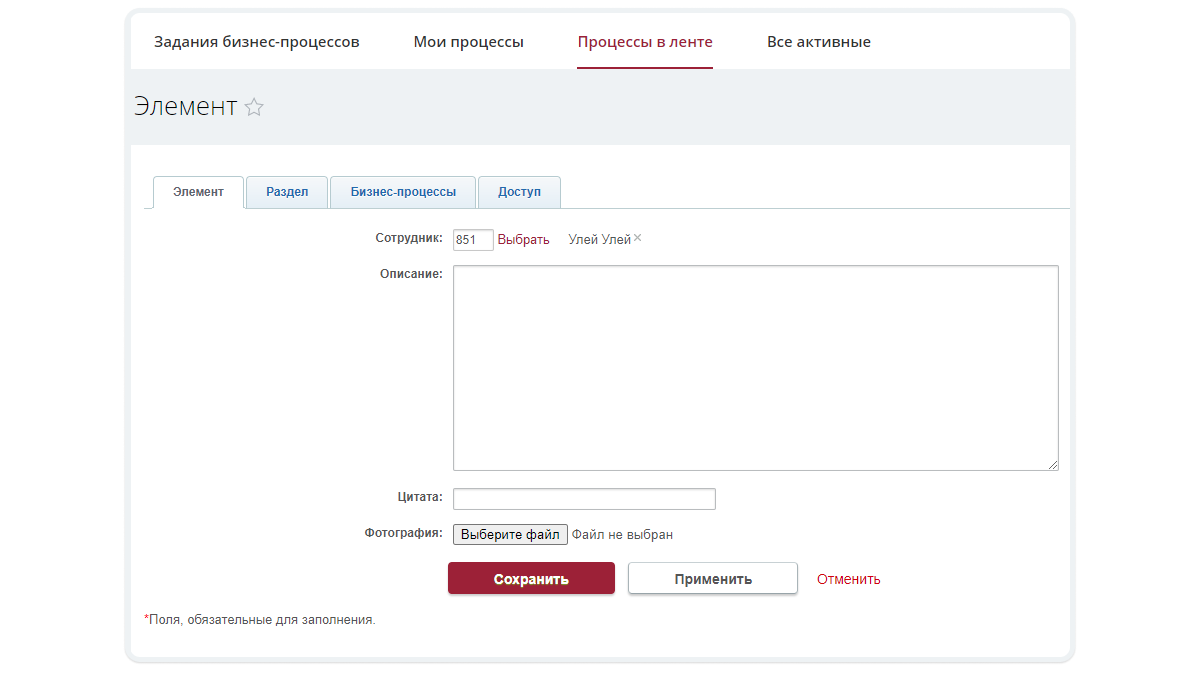The width and height of the screenshot is (1200, 685).
Task: Switch to Все активные section
Action: tap(819, 42)
